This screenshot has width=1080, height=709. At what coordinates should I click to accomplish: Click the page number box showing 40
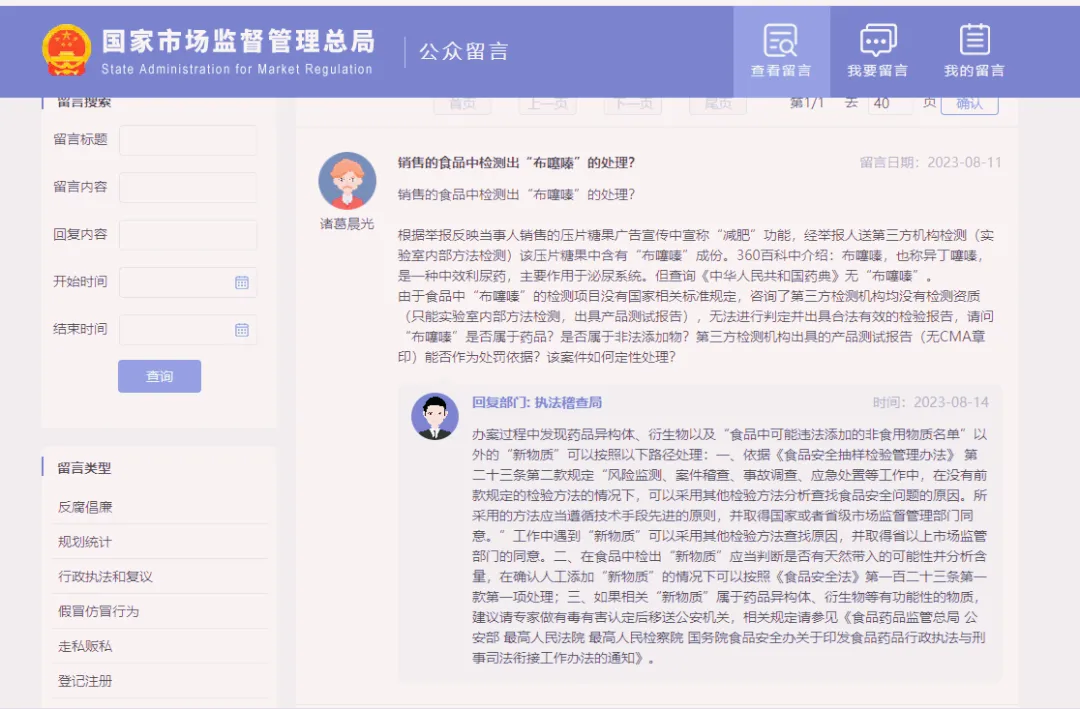[890, 104]
